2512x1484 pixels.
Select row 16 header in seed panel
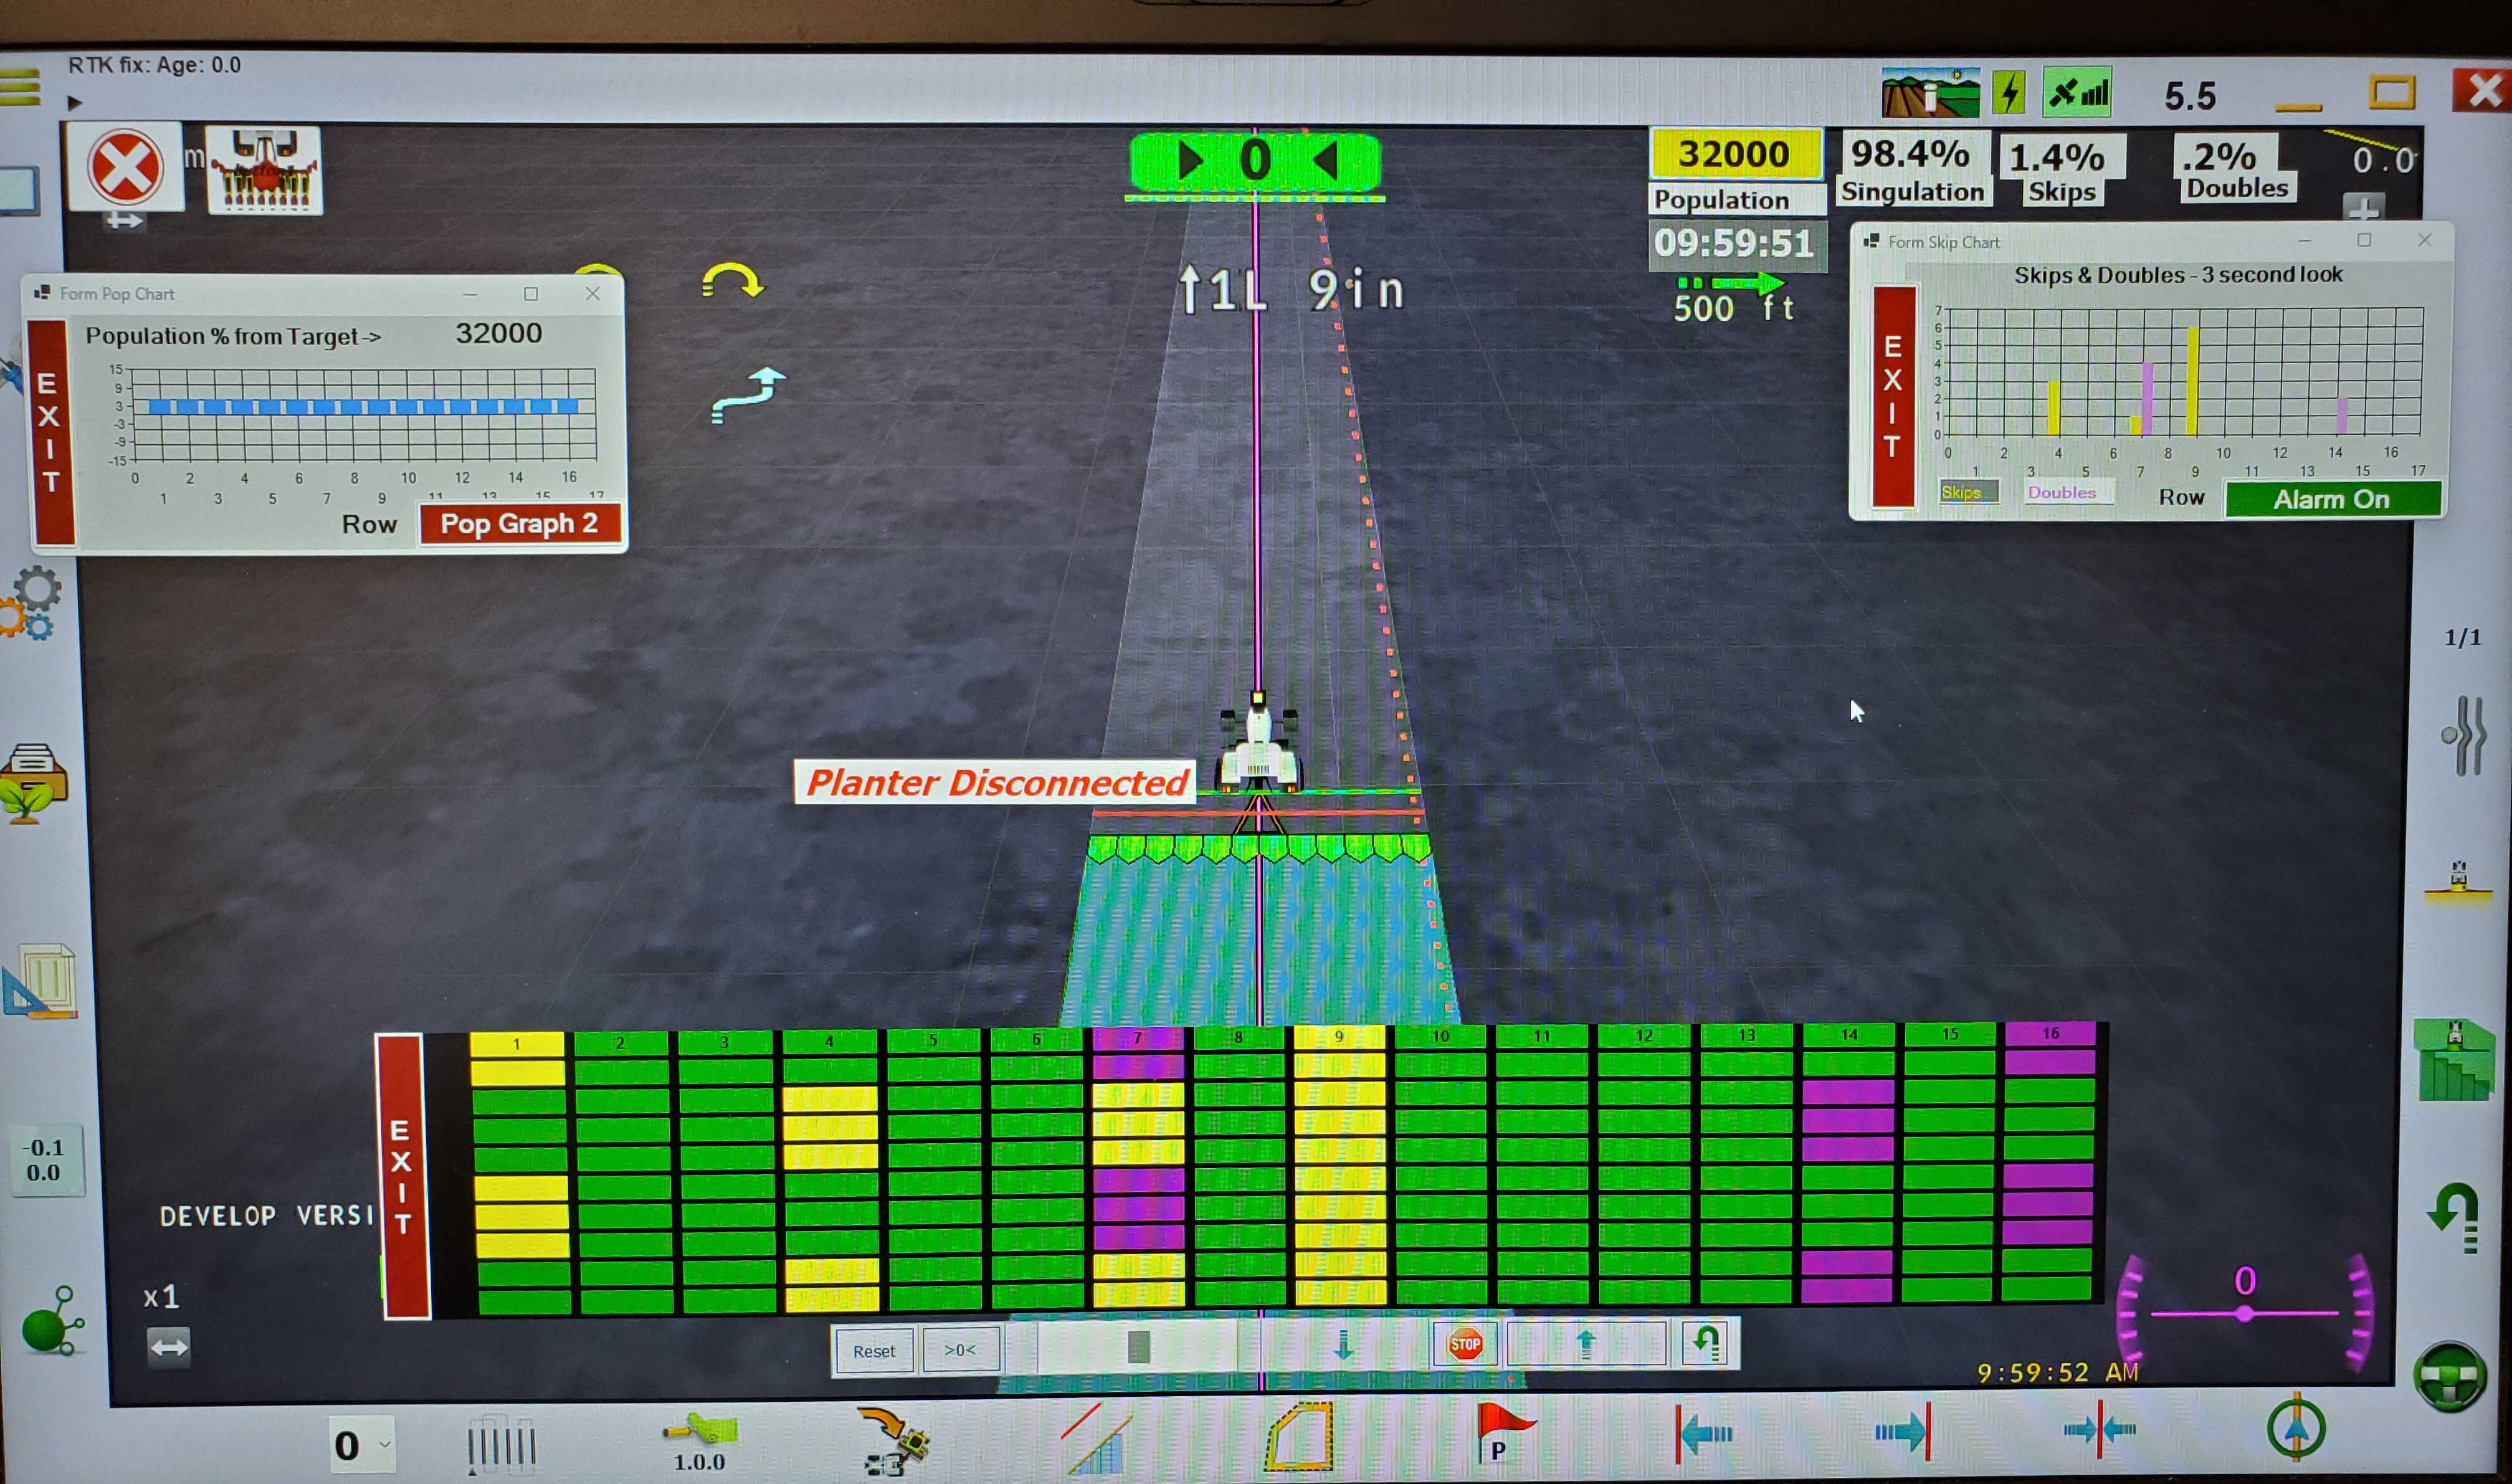click(2051, 1033)
